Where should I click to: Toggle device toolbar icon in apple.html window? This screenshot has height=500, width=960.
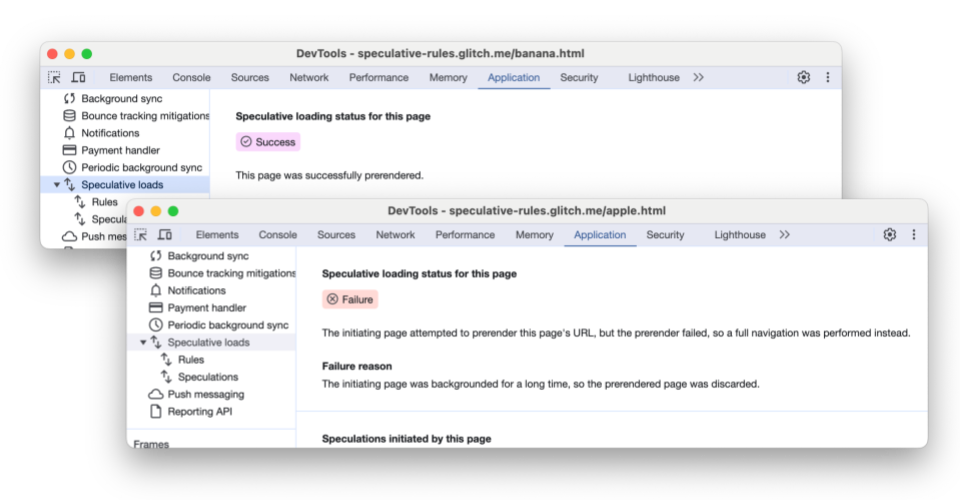164,235
